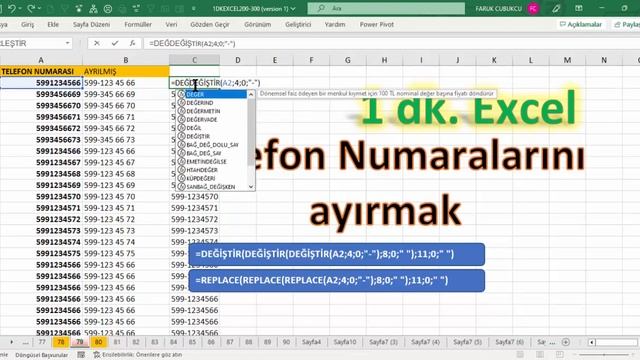640x360 pixels.
Task: Choose DEĞİL from the autocomplete list
Action: tap(212, 128)
